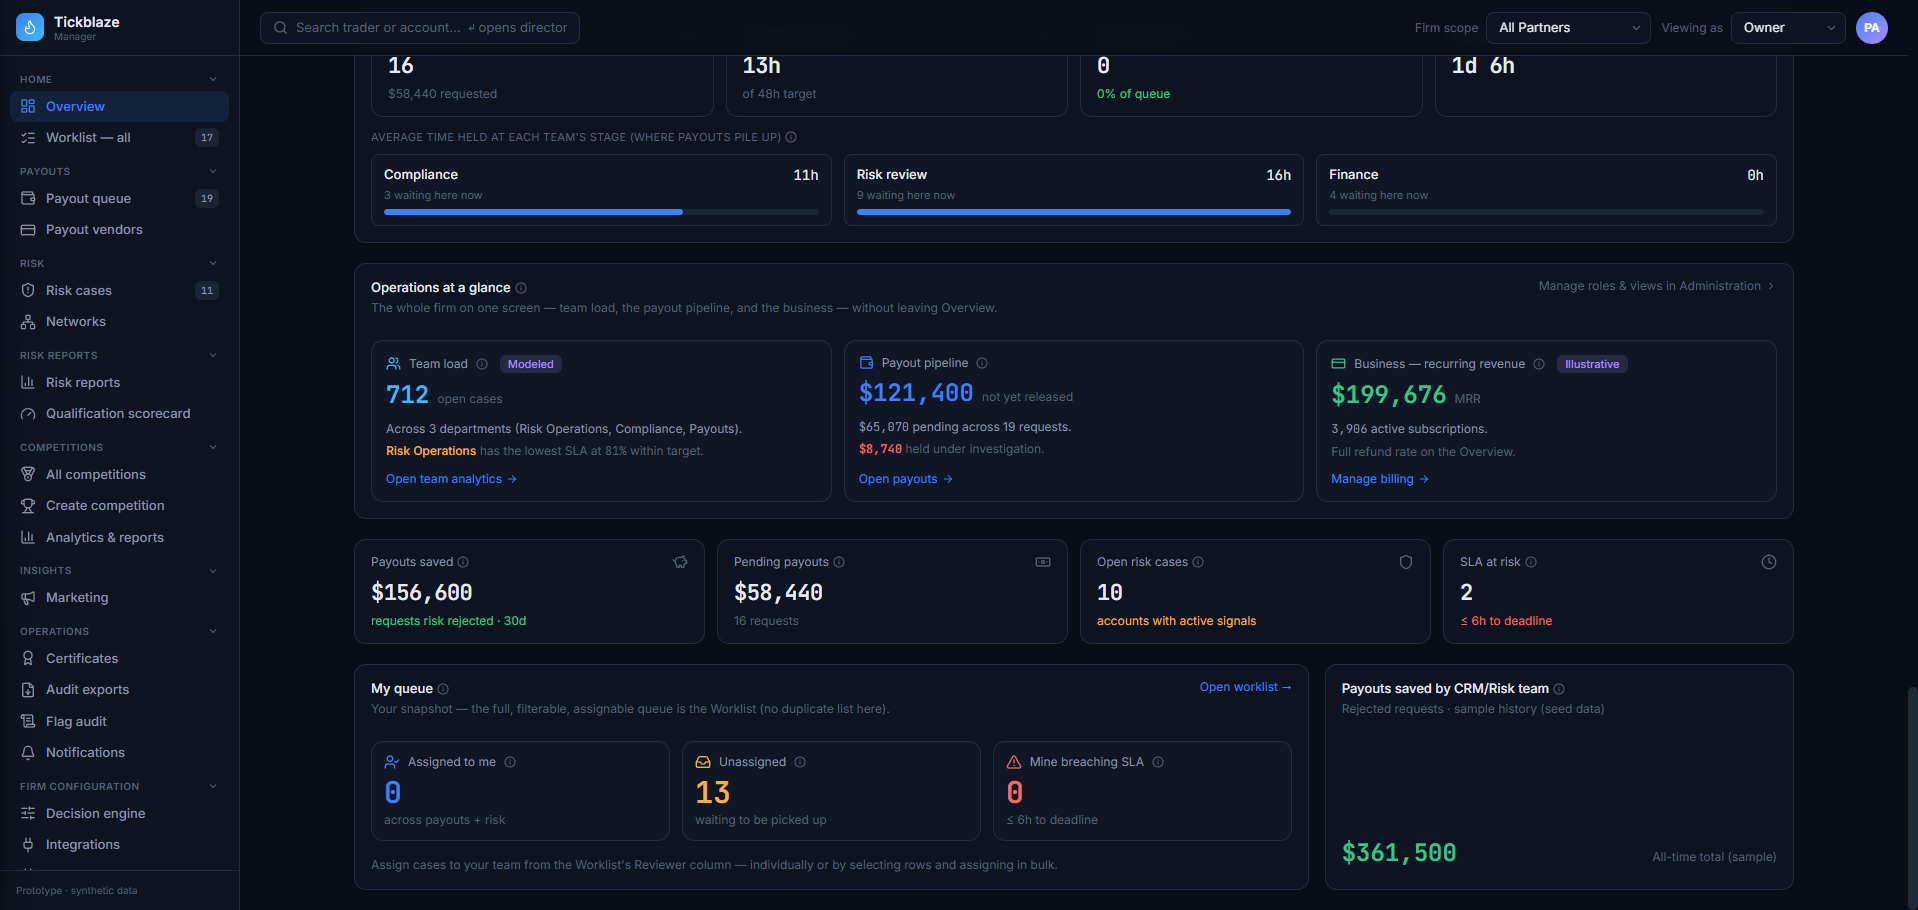Collapse the RISK sidebar section
This screenshot has width=1918, height=910.
point(213,263)
